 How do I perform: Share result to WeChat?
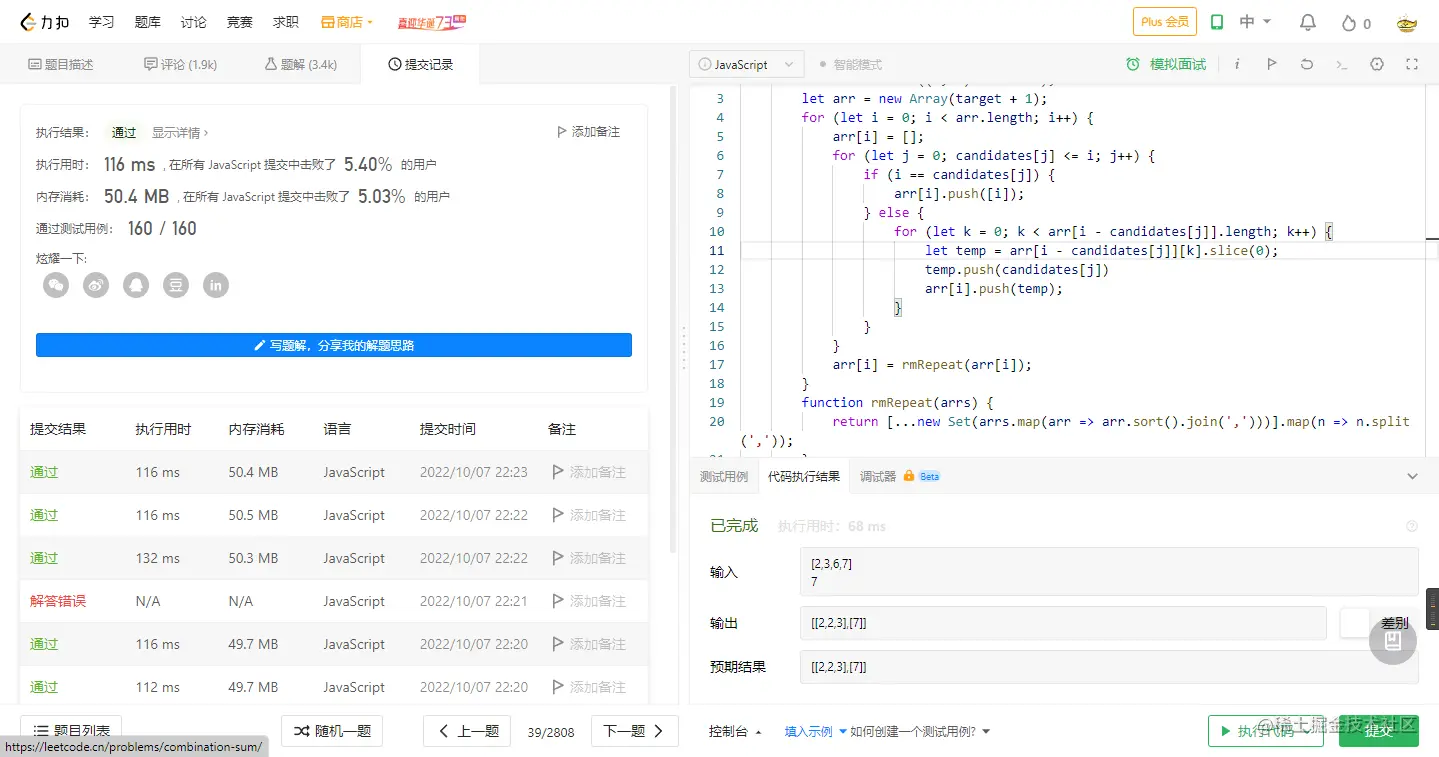pos(56,285)
